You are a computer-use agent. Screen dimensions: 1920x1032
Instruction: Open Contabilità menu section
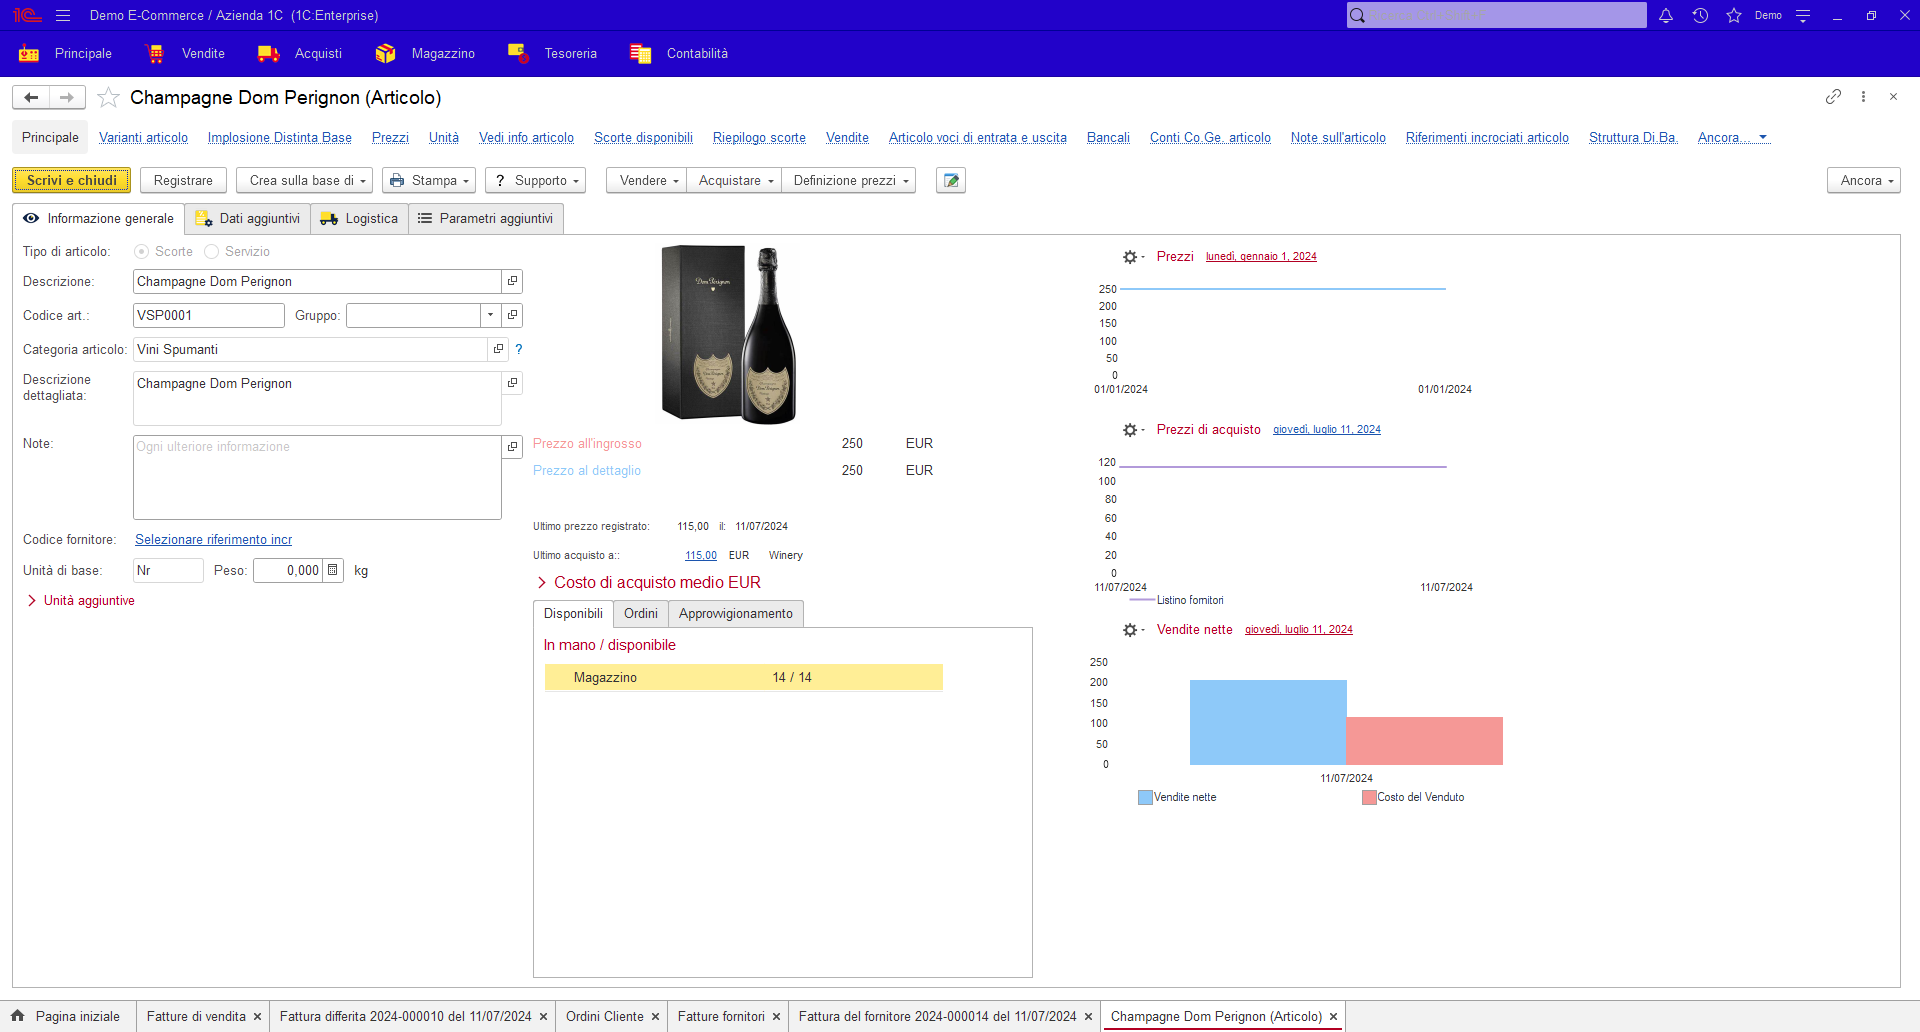pos(679,53)
